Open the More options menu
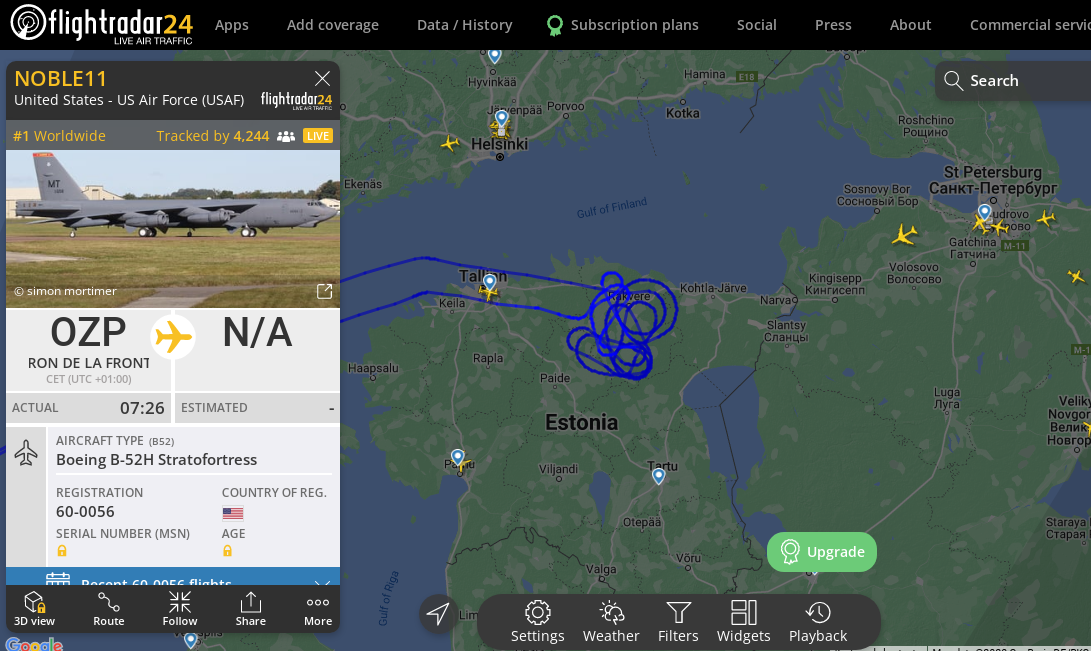This screenshot has width=1091, height=651. pyautogui.click(x=318, y=609)
